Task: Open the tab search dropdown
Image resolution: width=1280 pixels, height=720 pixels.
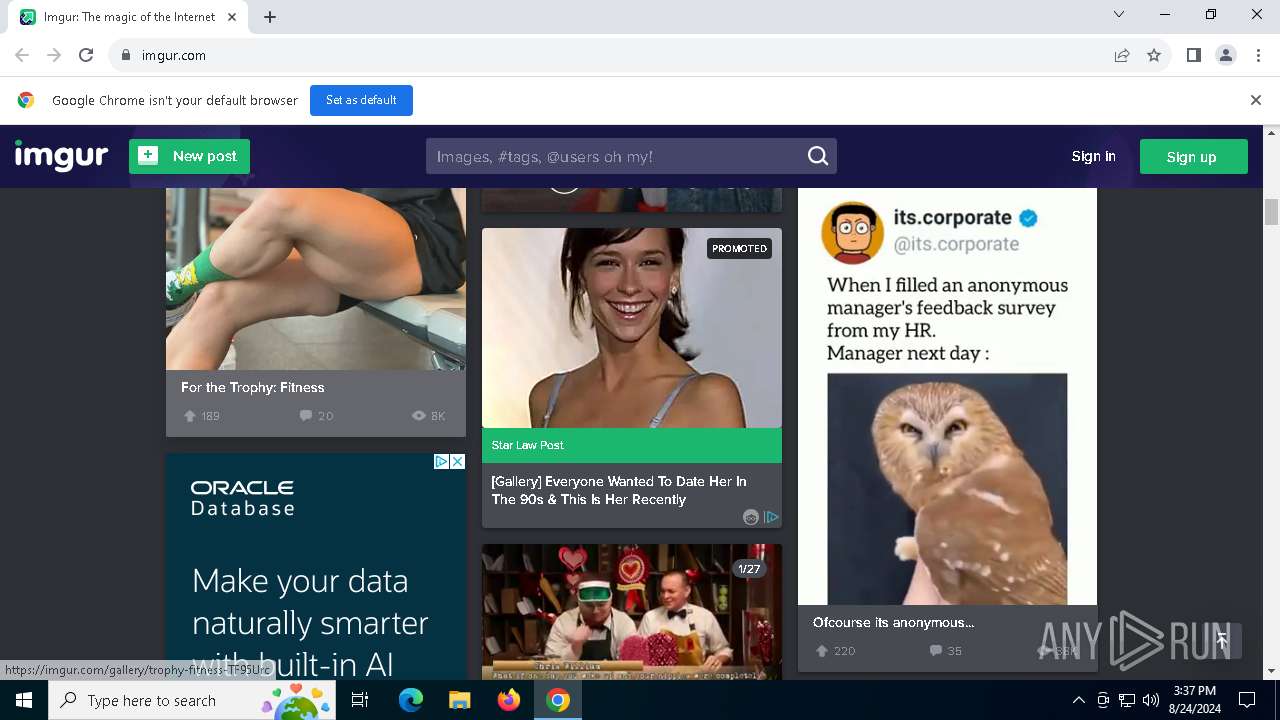Action: pyautogui.click(x=1119, y=14)
